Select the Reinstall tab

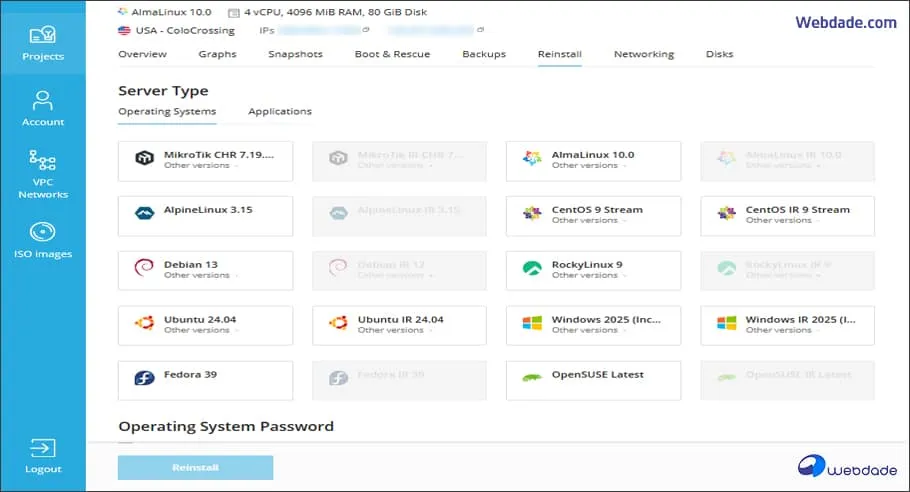point(559,54)
